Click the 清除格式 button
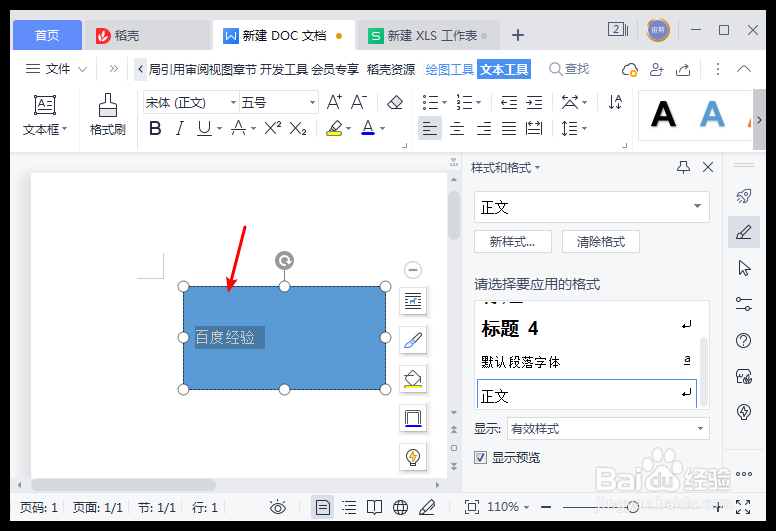Viewport: 776px width, 531px height. coord(600,241)
